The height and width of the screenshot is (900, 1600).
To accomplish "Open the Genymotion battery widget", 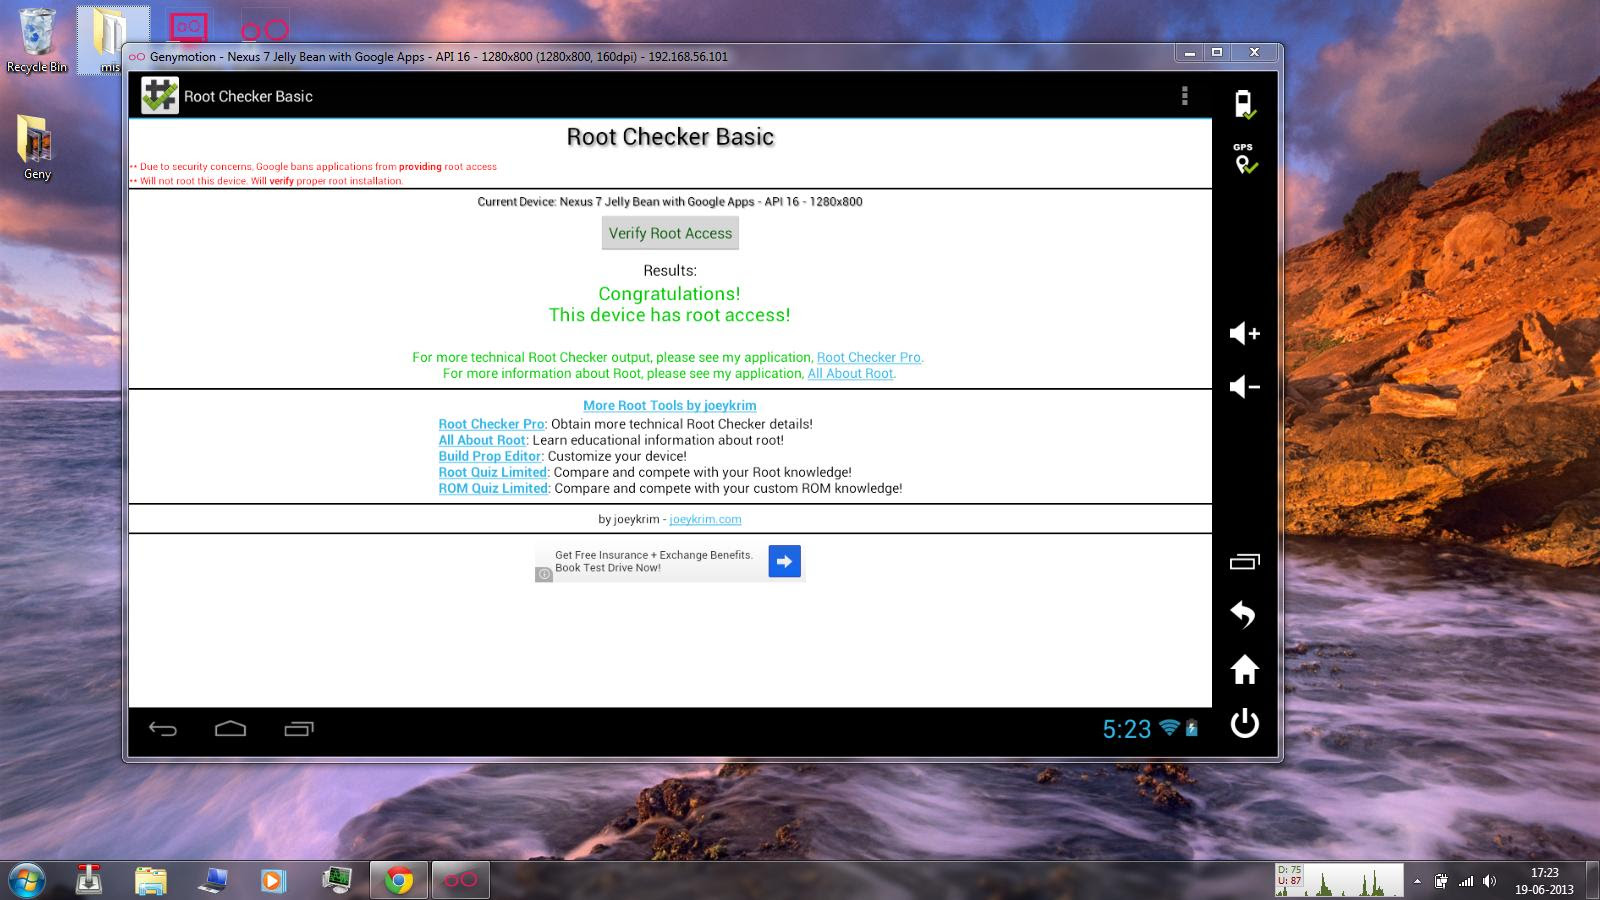I will [x=1244, y=104].
